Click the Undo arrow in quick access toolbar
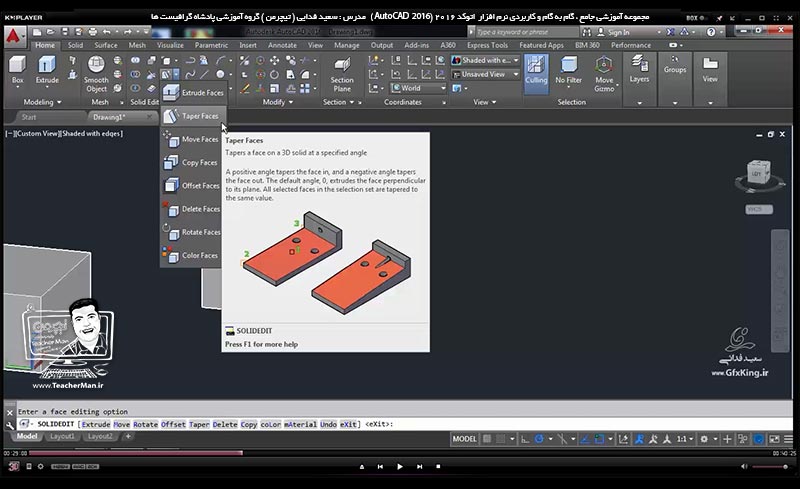 (x=107, y=32)
